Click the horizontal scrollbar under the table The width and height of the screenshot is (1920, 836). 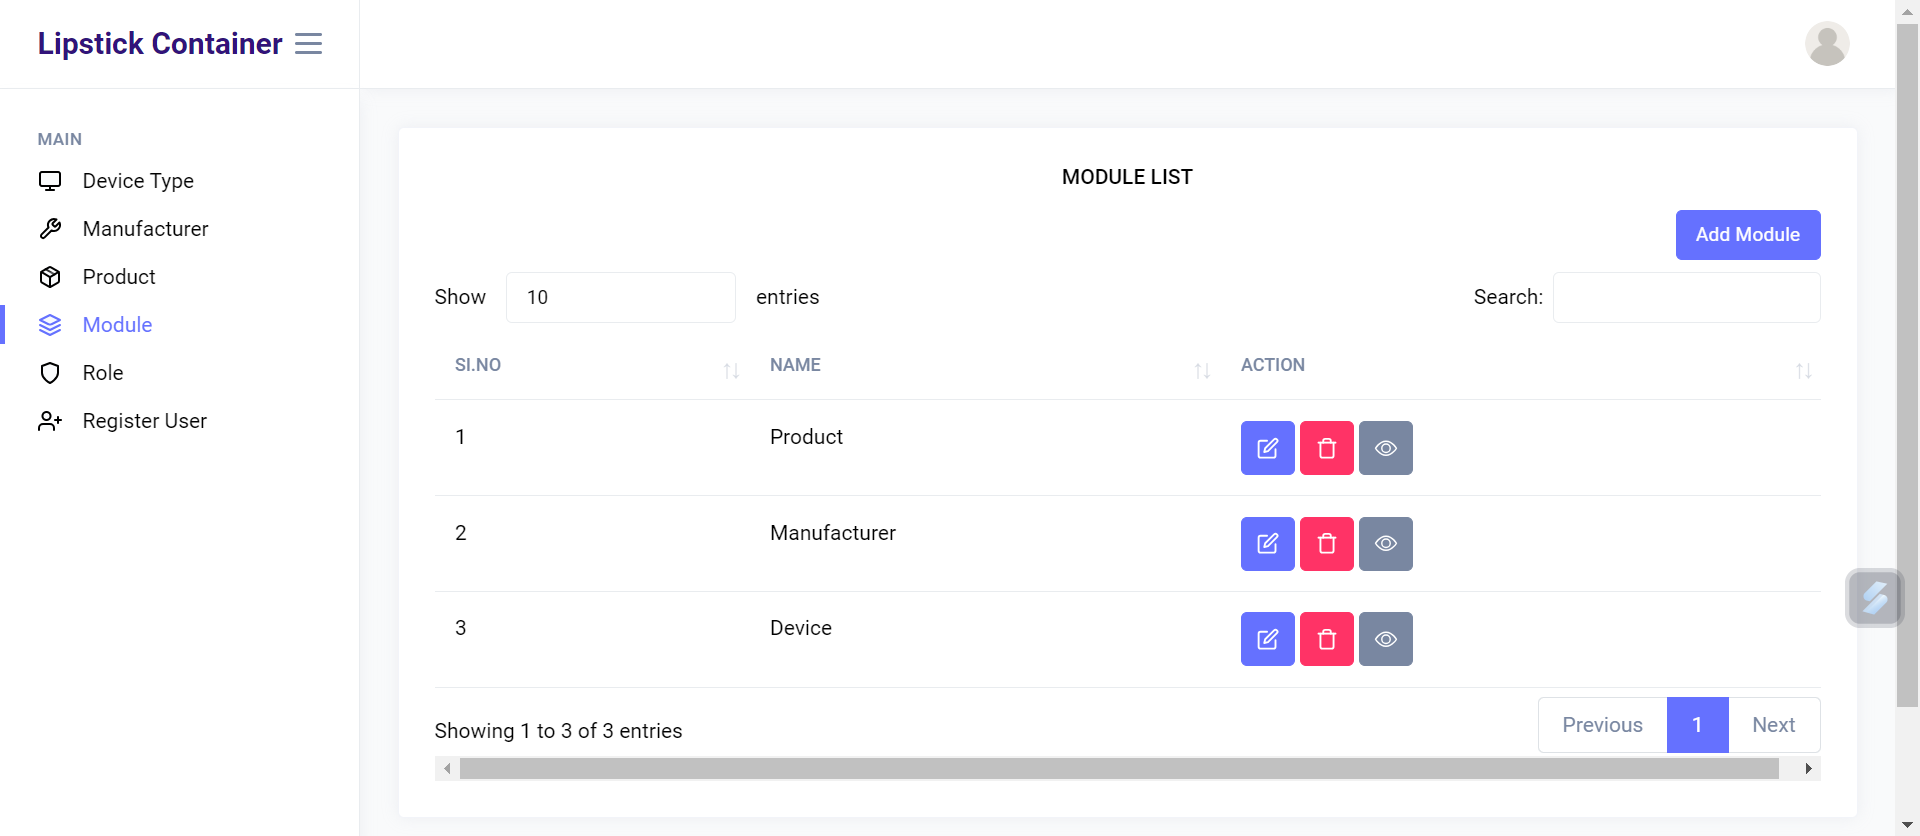pyautogui.click(x=1118, y=768)
